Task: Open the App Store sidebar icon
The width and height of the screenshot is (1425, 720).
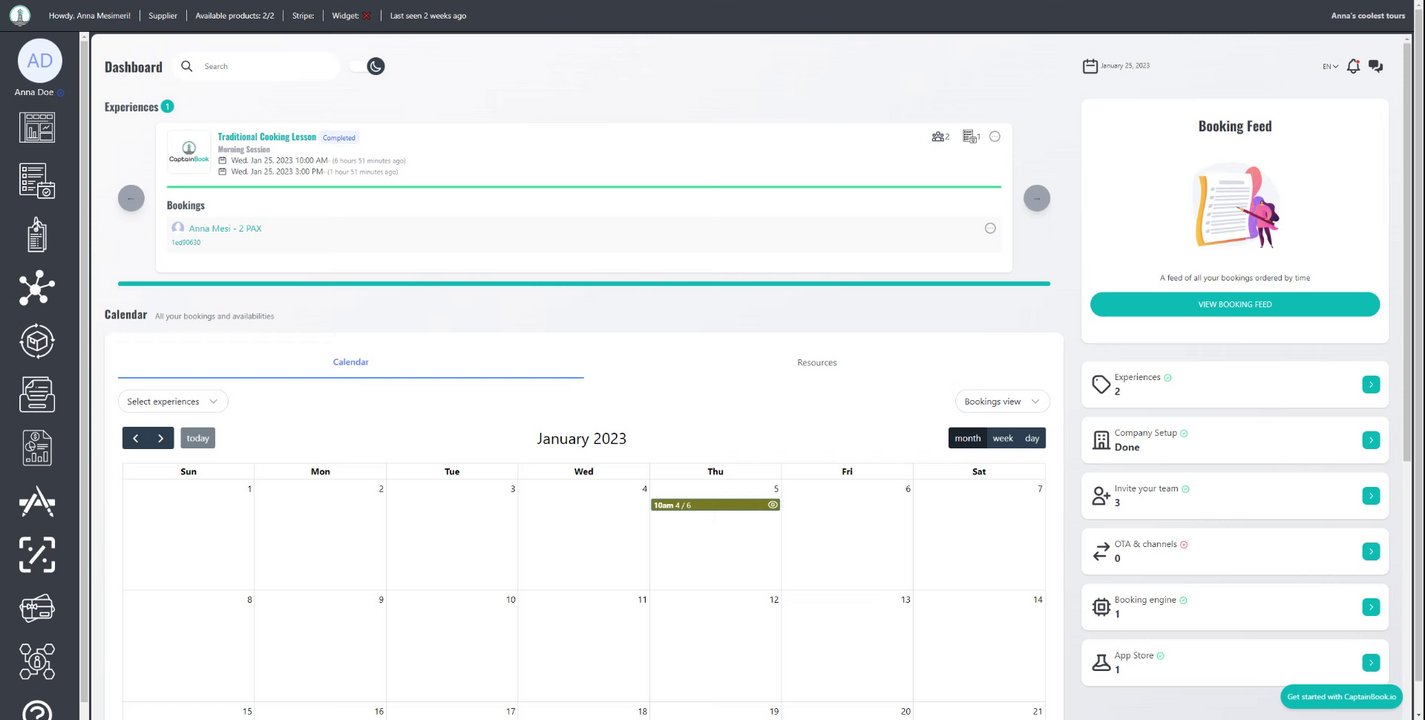Action: 37,501
